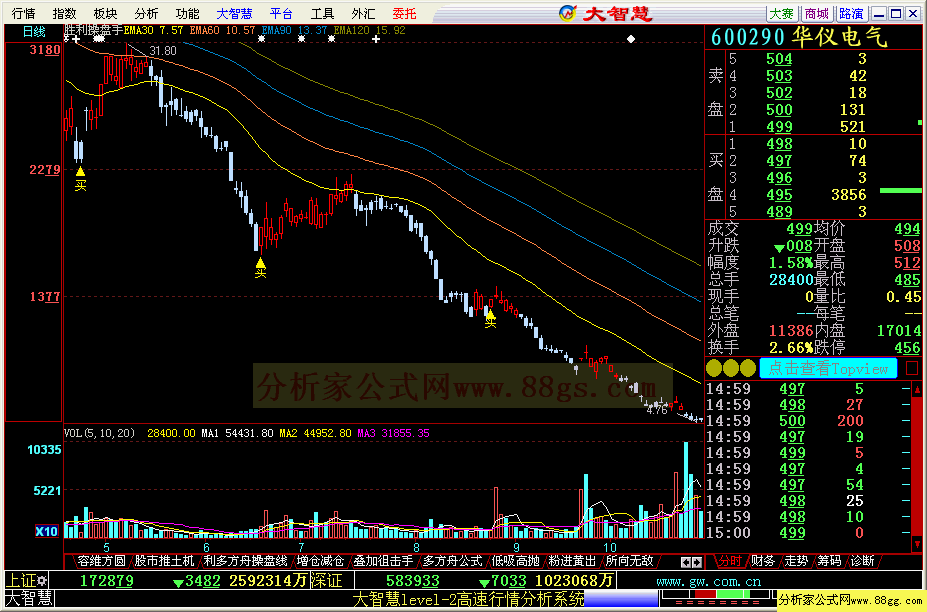Open the 平台 menu
This screenshot has height=612, width=927.
281,13
